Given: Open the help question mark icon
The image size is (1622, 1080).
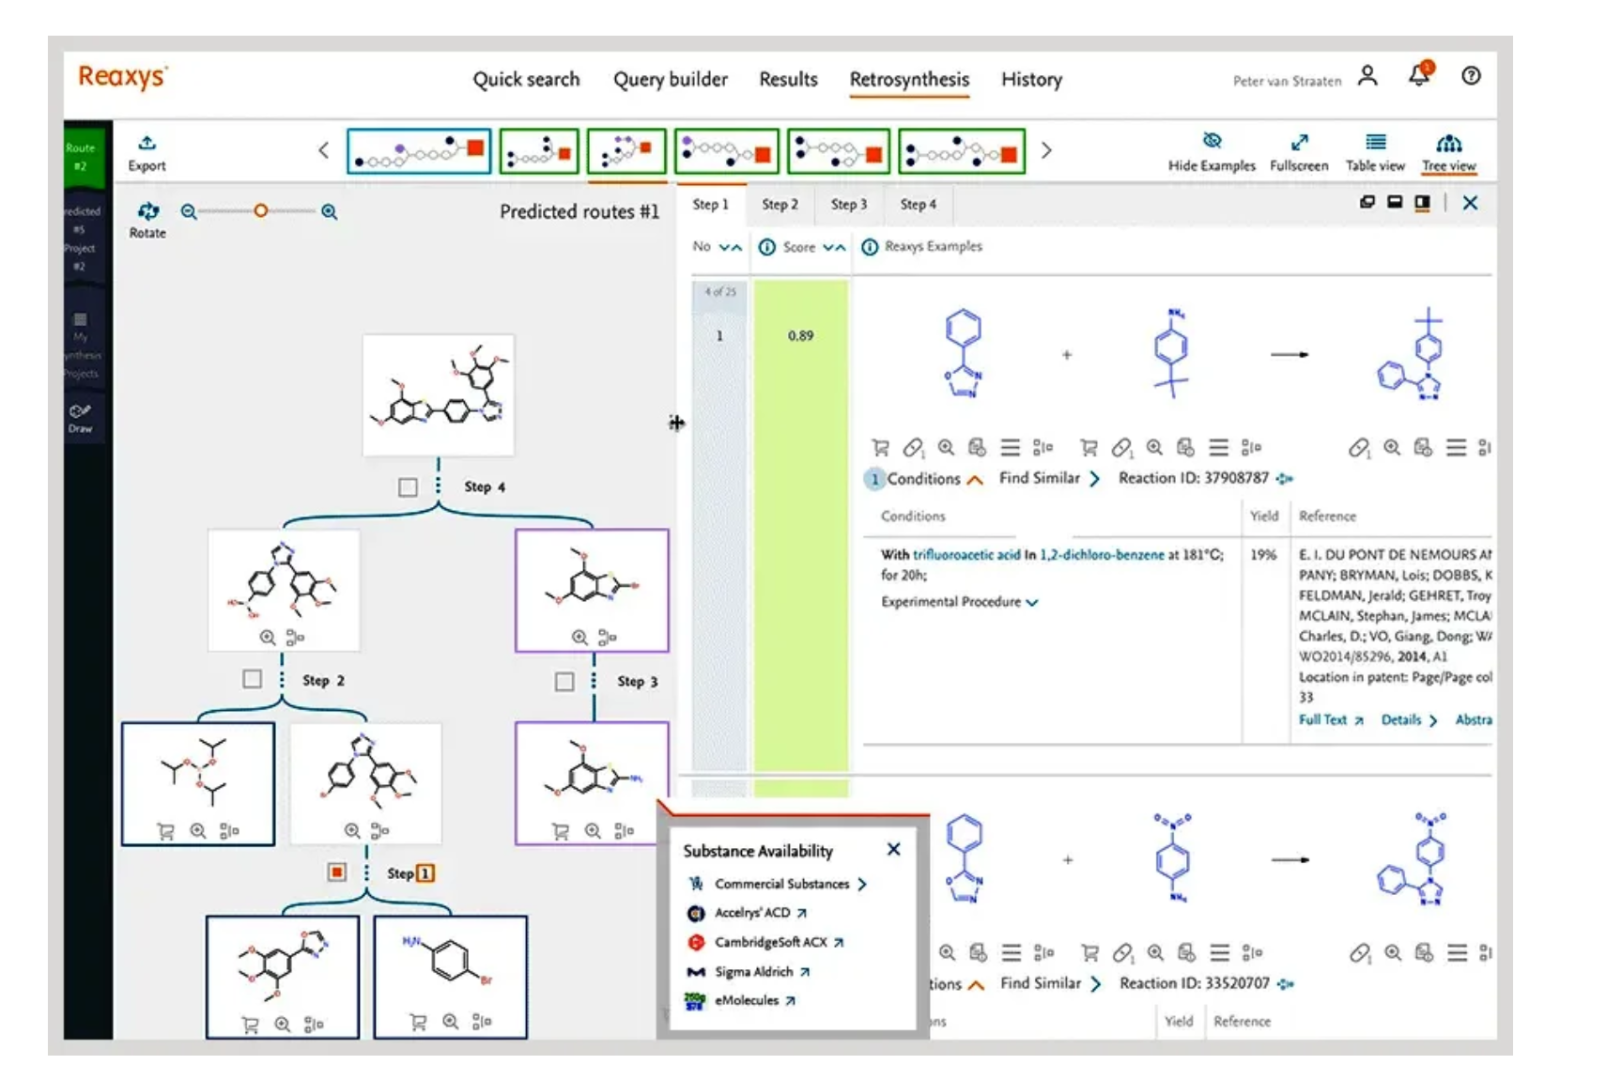Looking at the screenshot, I should (x=1471, y=75).
